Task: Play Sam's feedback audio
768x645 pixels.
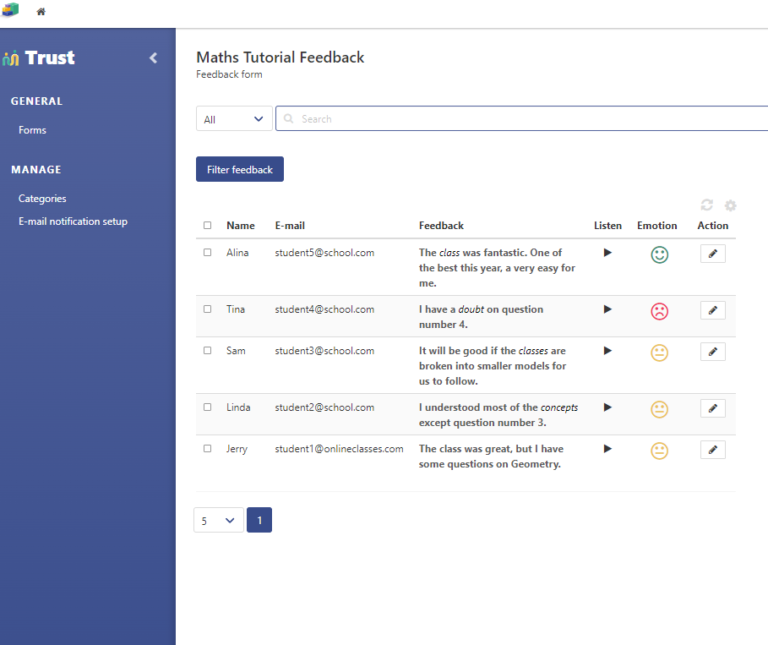Action: 607,351
